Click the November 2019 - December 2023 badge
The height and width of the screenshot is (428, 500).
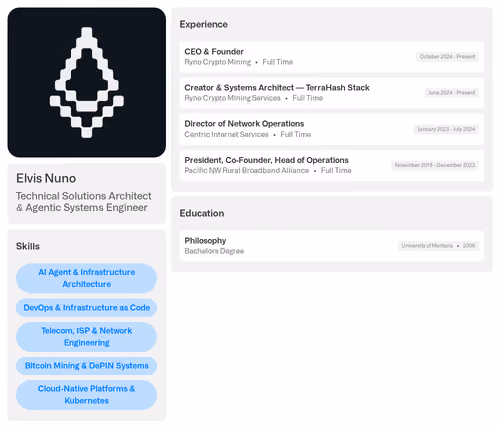coord(435,165)
